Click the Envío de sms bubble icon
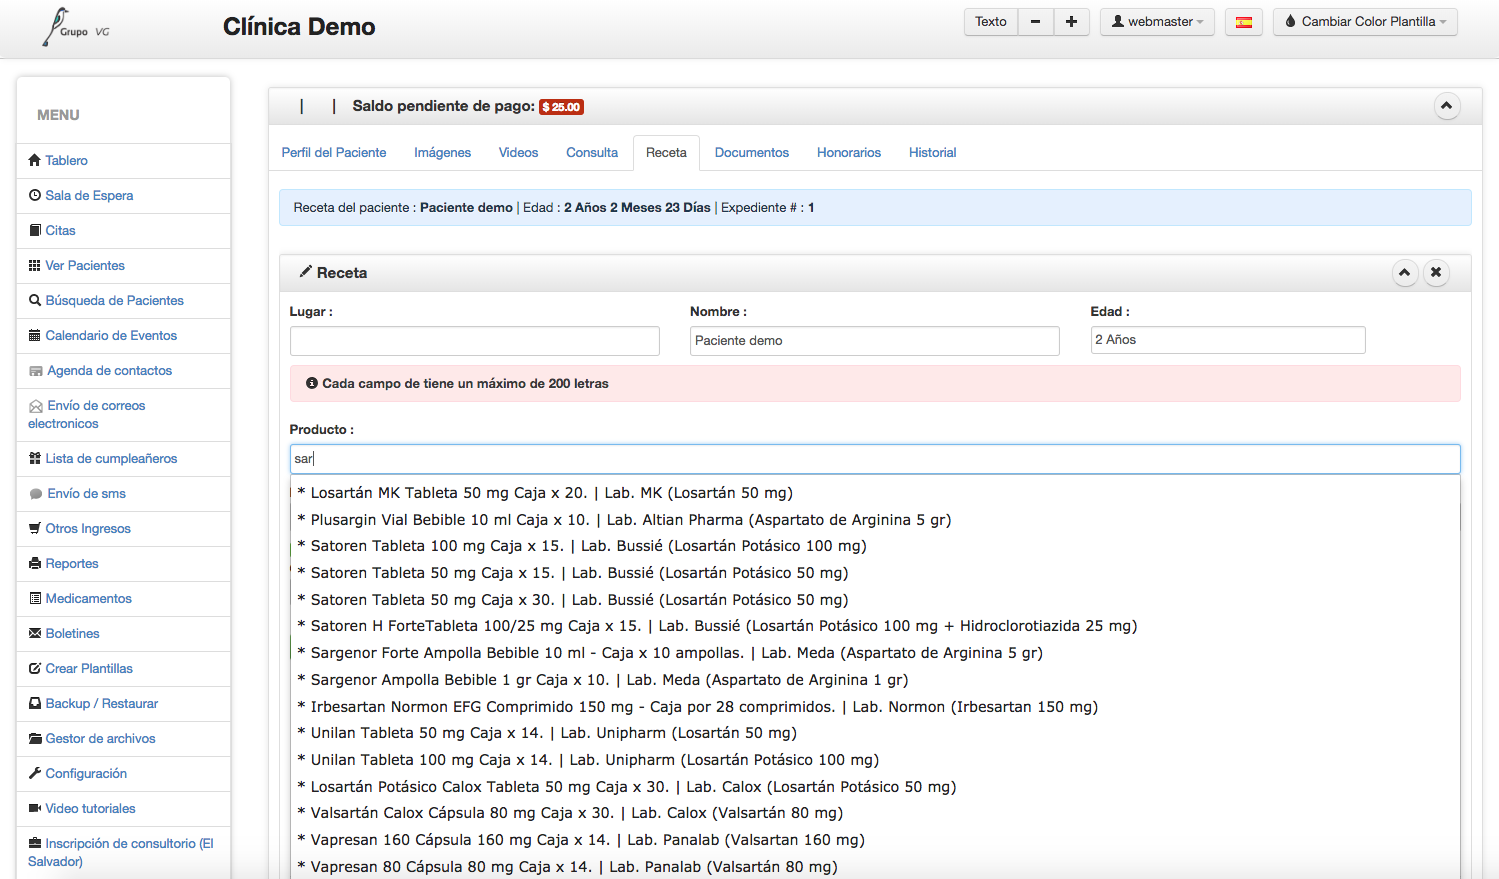The height and width of the screenshot is (879, 1499). [x=36, y=494]
